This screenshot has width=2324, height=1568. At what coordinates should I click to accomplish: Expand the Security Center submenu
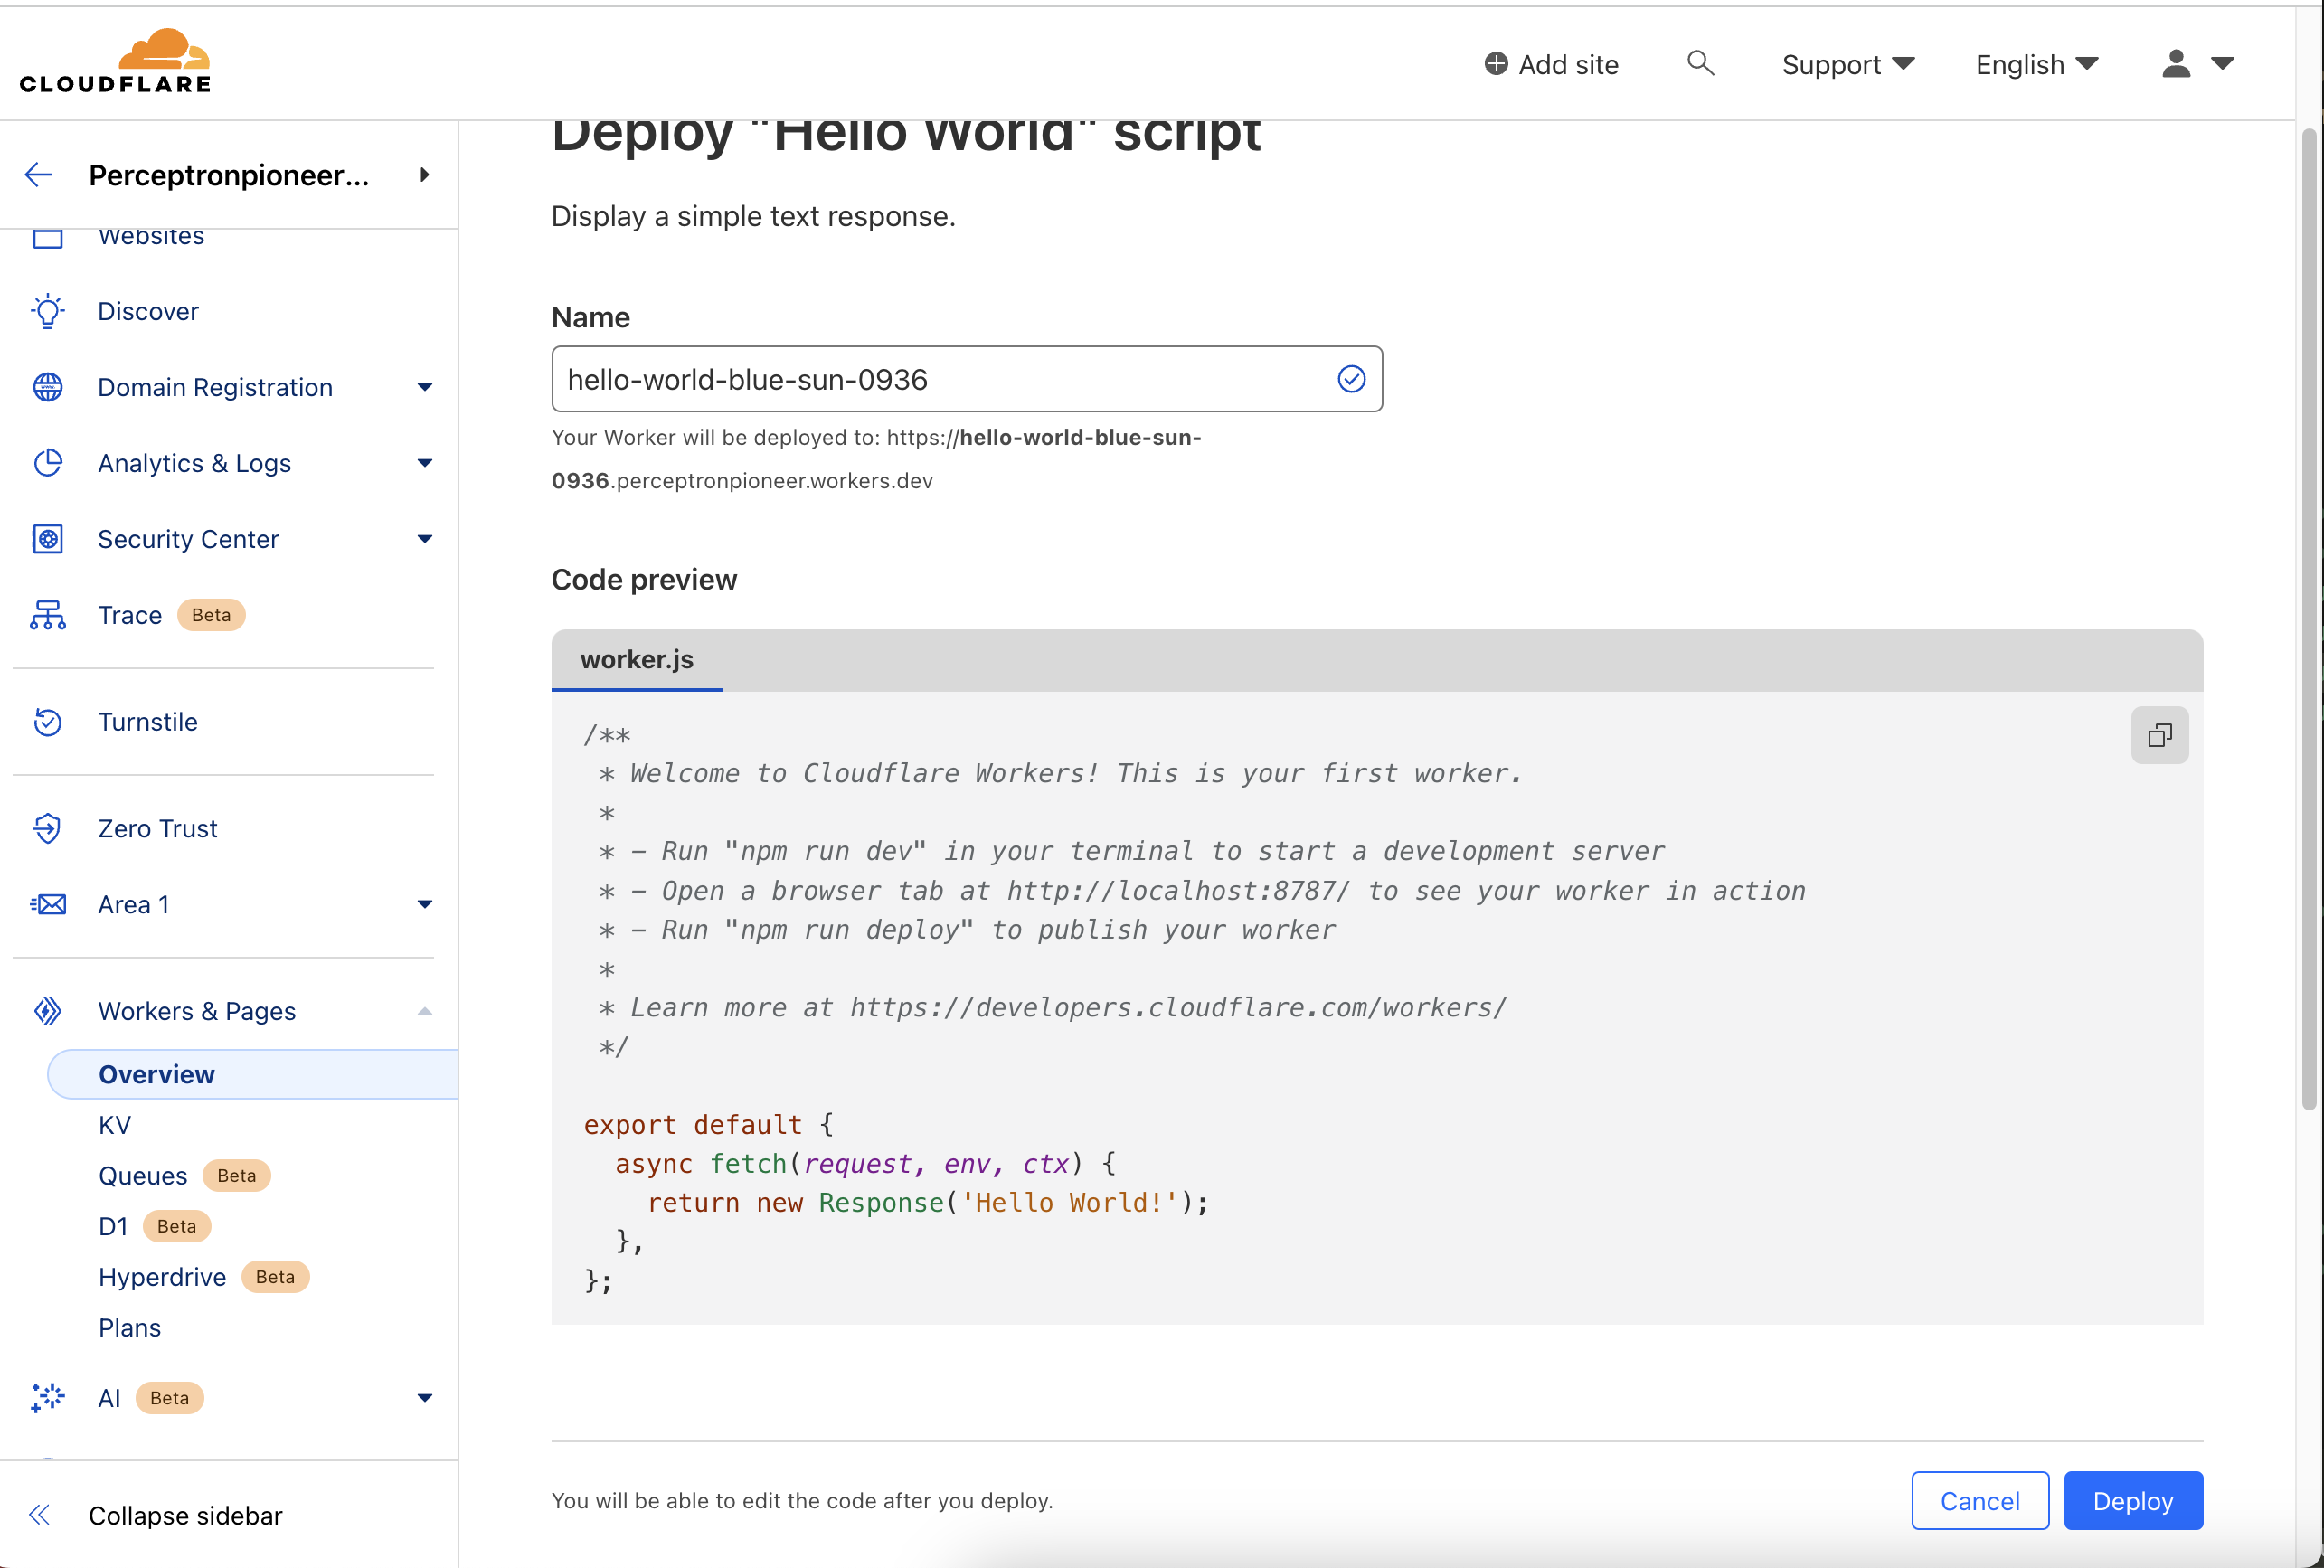[424, 539]
